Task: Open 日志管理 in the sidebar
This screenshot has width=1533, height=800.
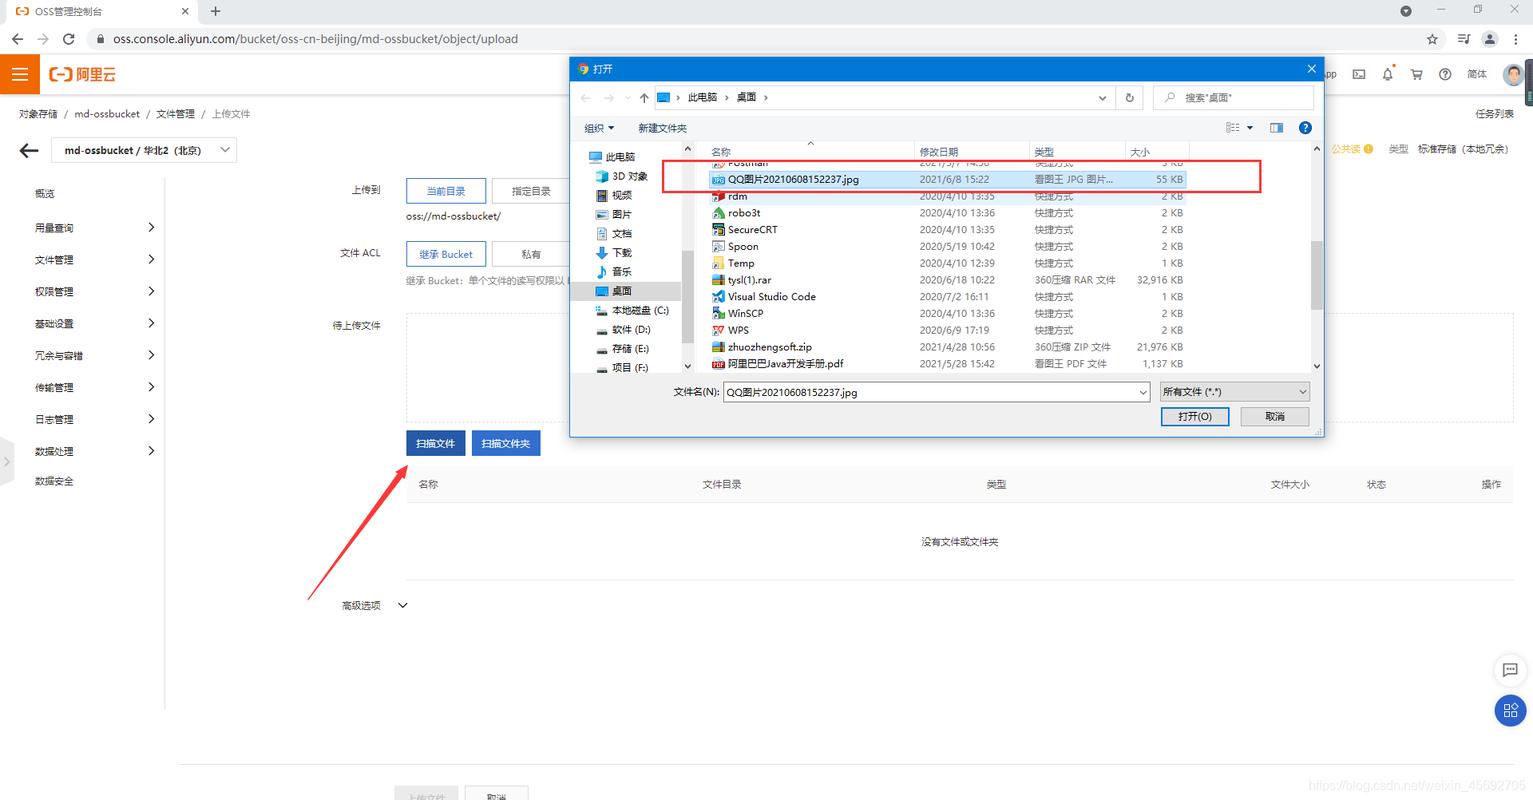Action: [x=54, y=420]
